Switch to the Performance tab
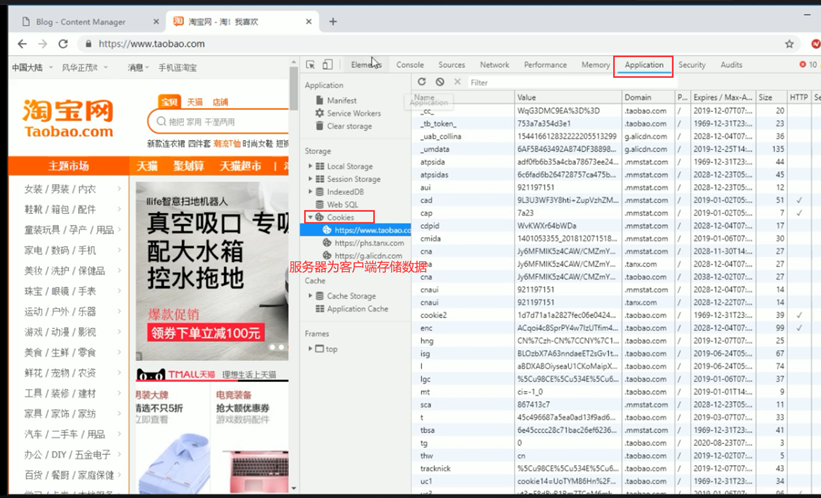The image size is (821, 498). click(x=545, y=64)
